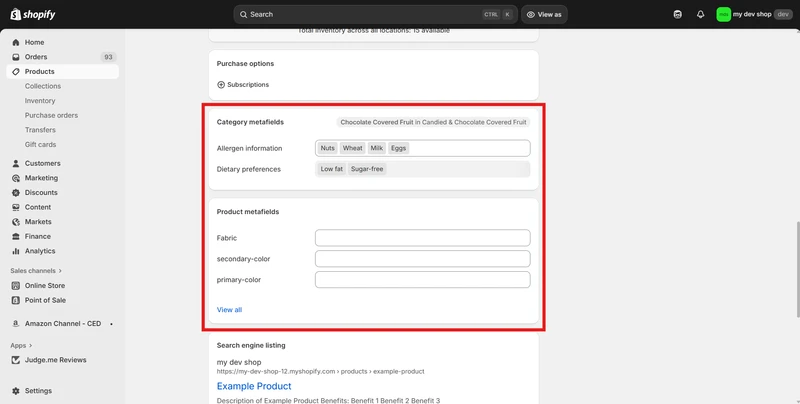
Task: Click the Eggs allergen tag
Action: [398, 148]
